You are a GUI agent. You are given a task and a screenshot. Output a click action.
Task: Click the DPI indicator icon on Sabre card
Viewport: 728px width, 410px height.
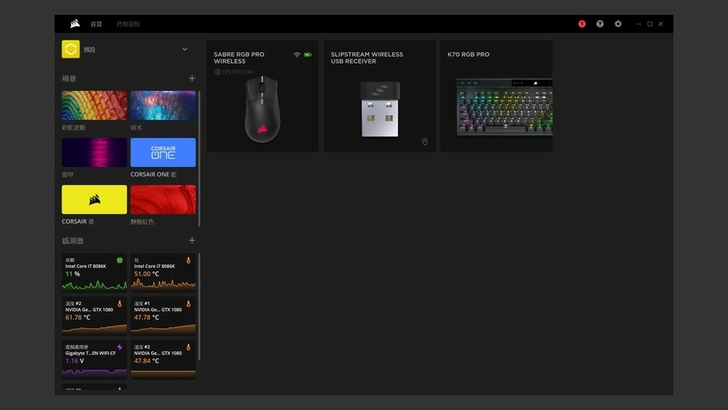tap(217, 72)
